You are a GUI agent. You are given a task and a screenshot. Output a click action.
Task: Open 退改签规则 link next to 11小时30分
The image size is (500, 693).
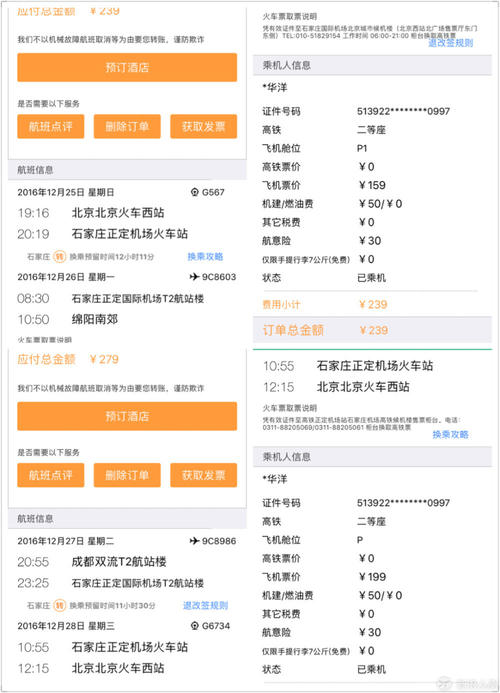(206, 605)
